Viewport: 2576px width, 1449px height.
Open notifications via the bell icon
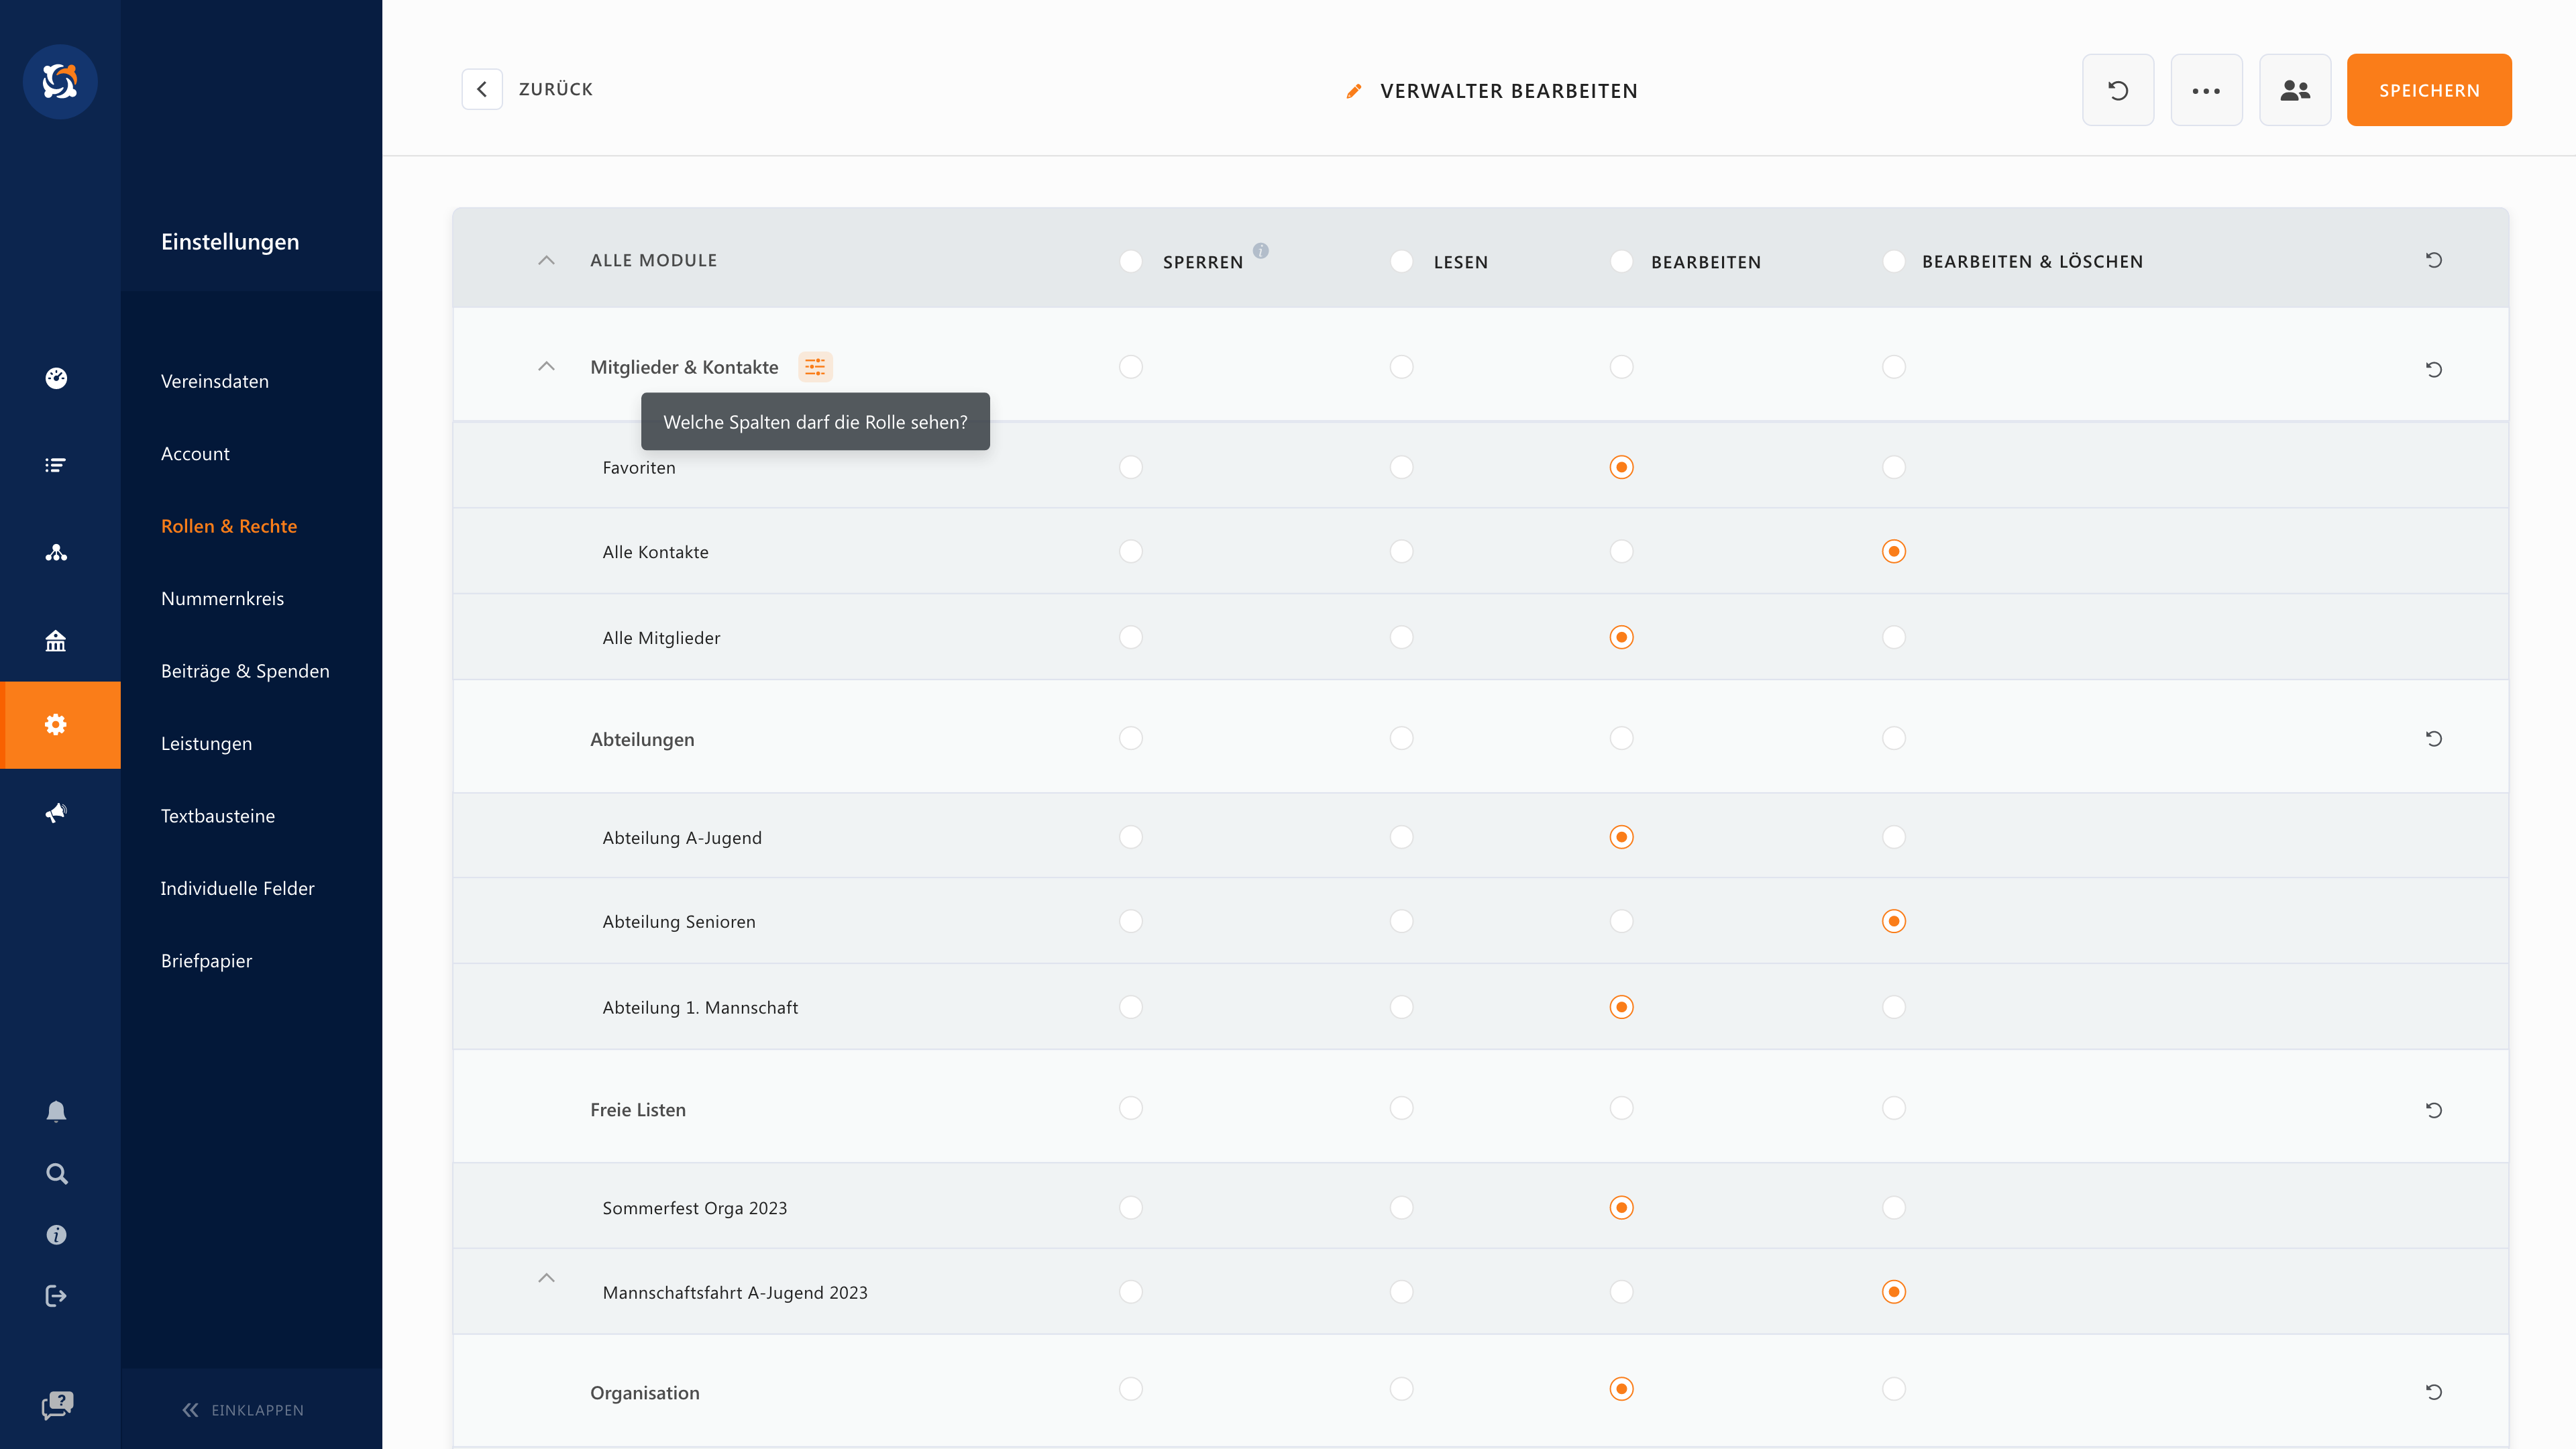tap(56, 1111)
